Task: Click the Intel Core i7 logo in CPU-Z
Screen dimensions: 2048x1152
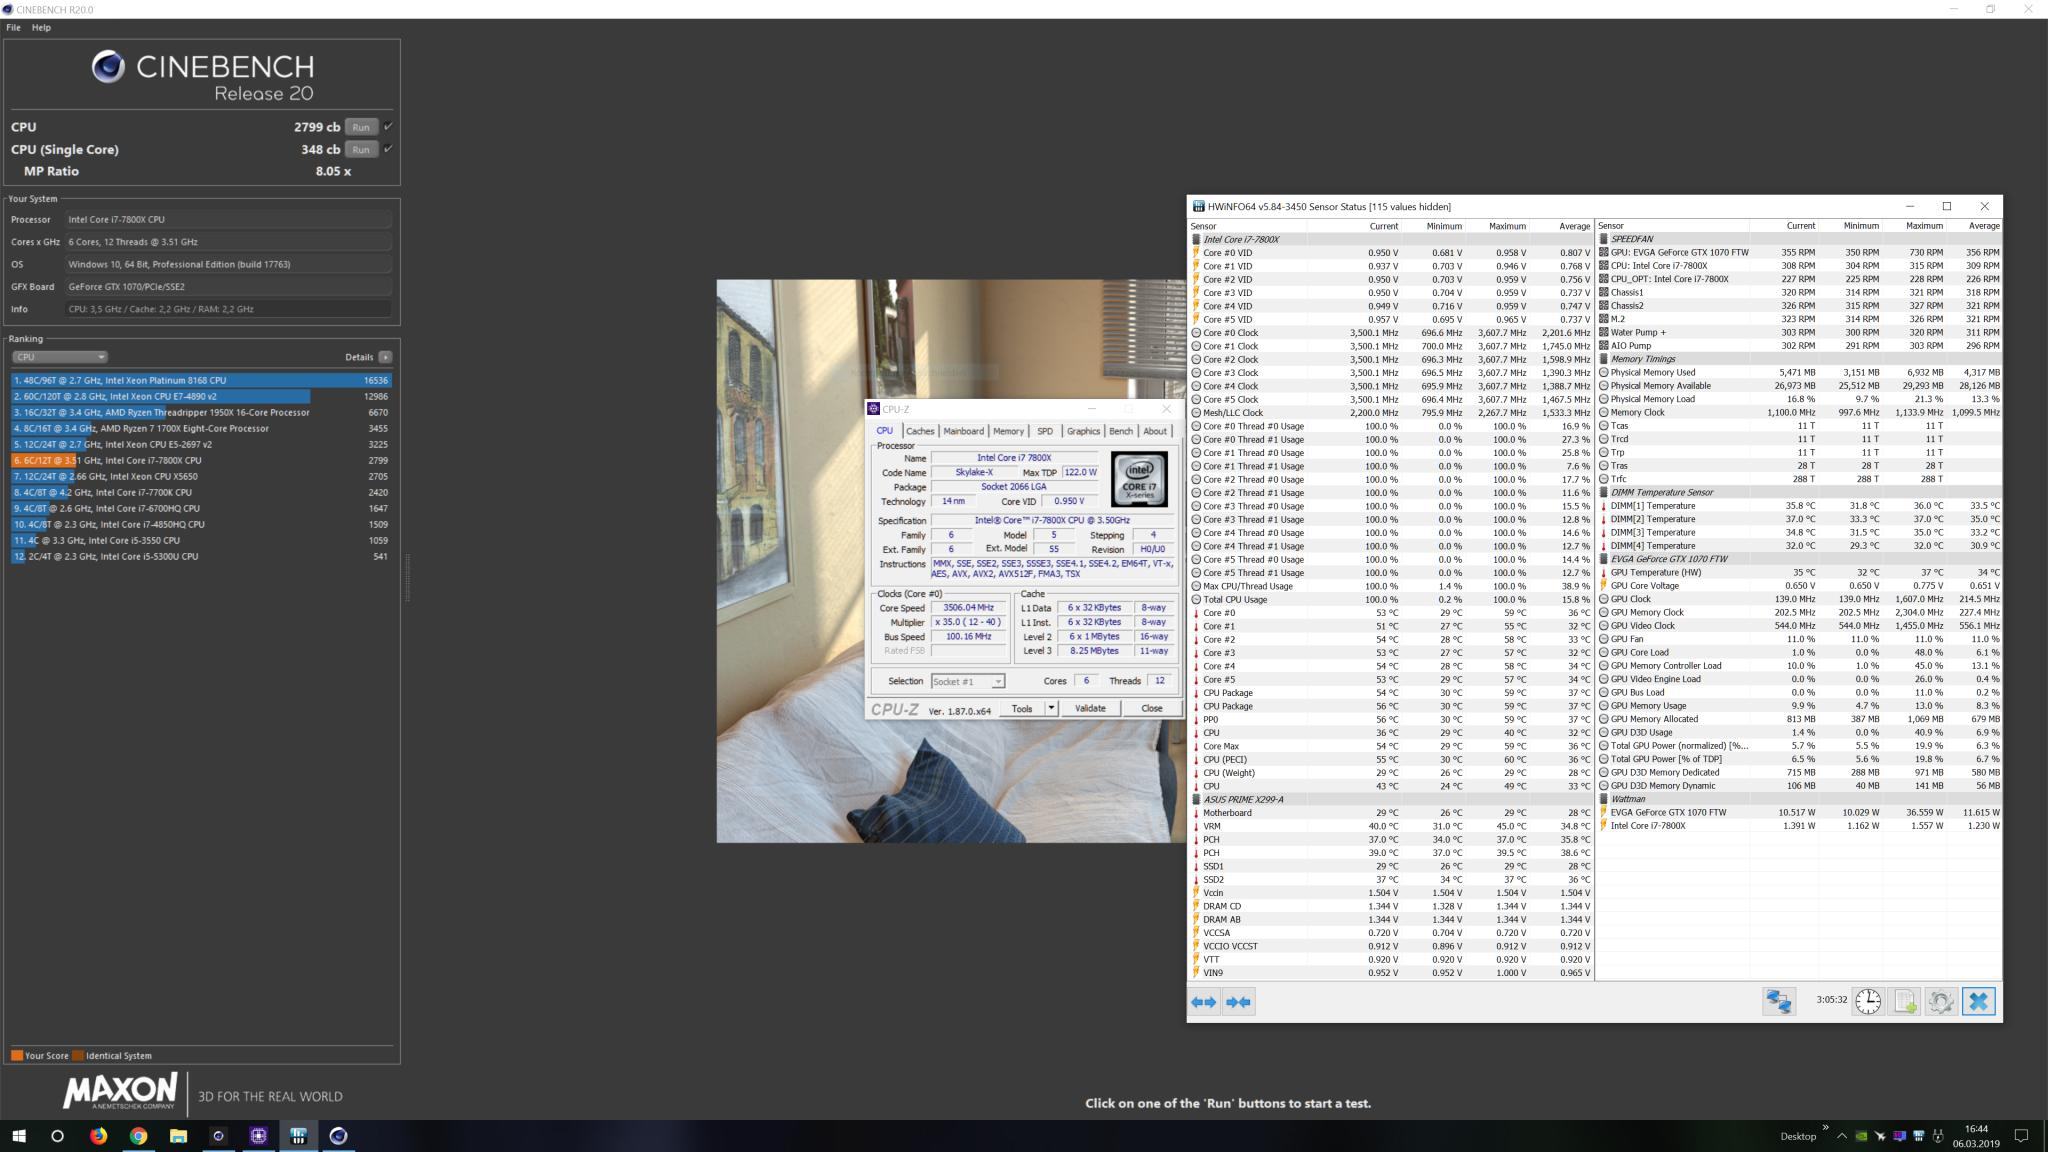Action: pyautogui.click(x=1139, y=480)
